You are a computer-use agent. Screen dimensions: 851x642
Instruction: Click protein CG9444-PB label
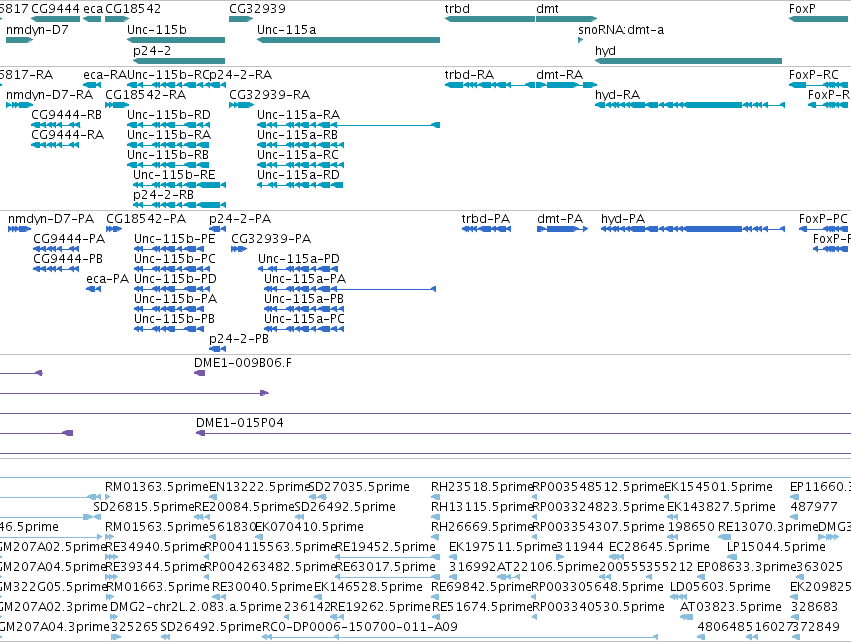[68, 259]
